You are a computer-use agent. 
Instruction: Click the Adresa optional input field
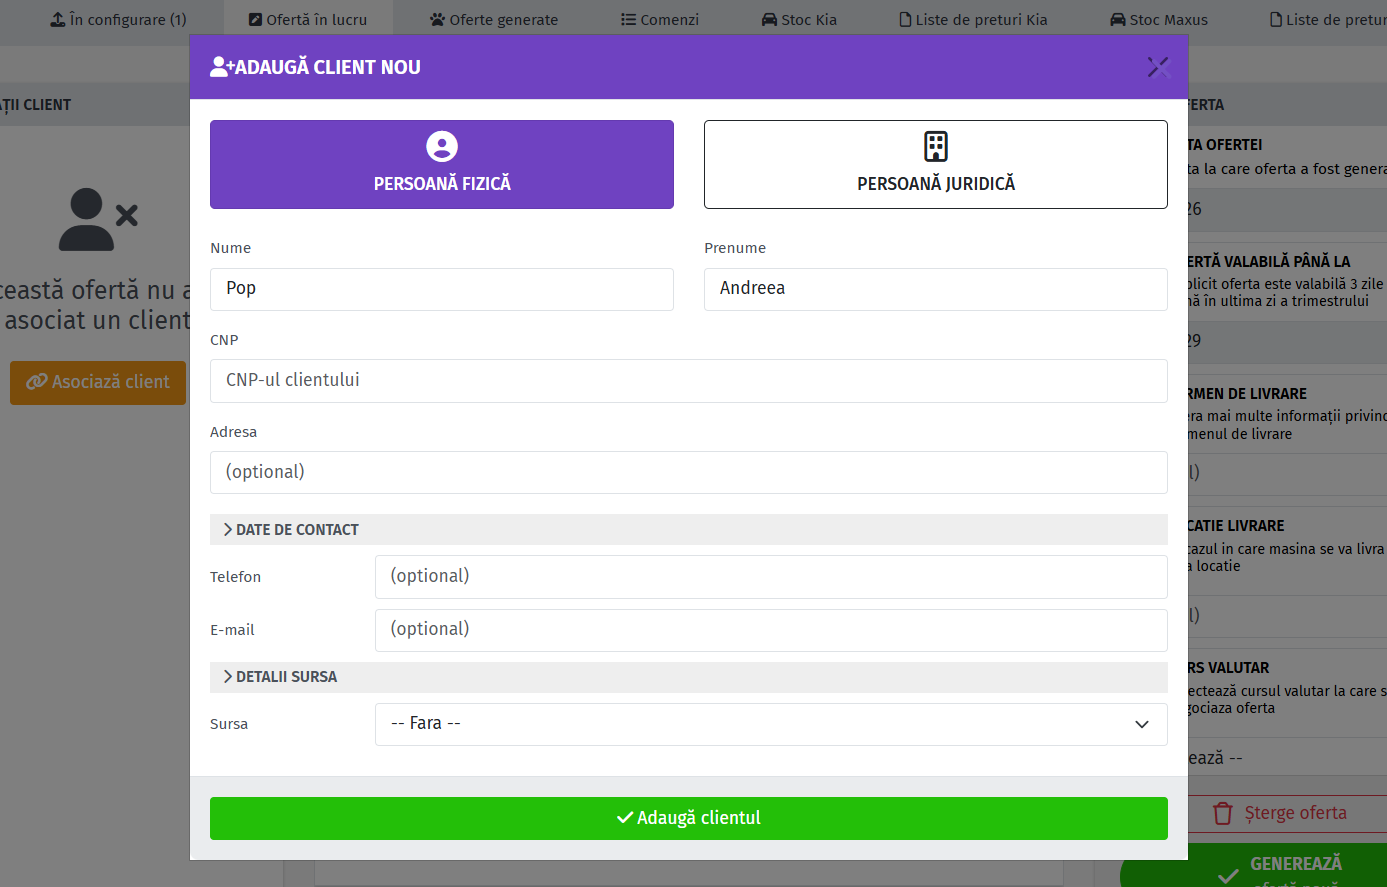pyautogui.click(x=689, y=472)
